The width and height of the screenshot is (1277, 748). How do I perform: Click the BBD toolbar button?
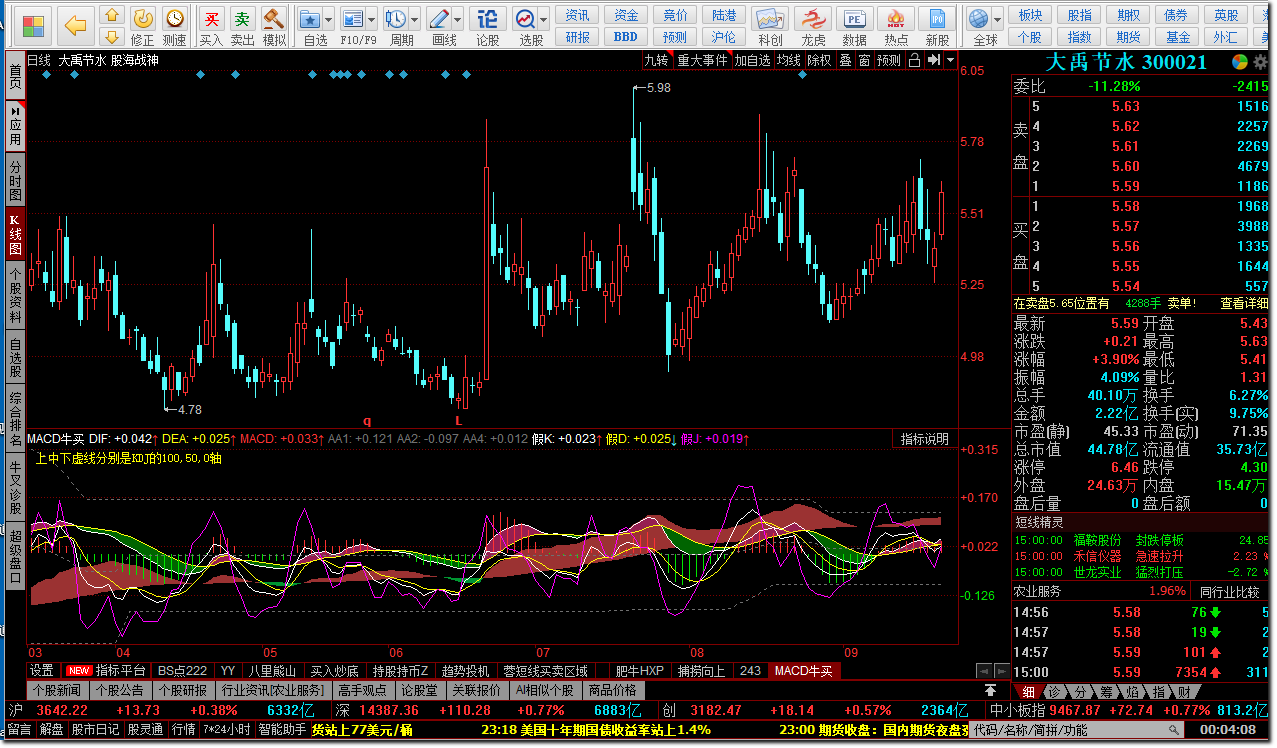click(x=626, y=37)
